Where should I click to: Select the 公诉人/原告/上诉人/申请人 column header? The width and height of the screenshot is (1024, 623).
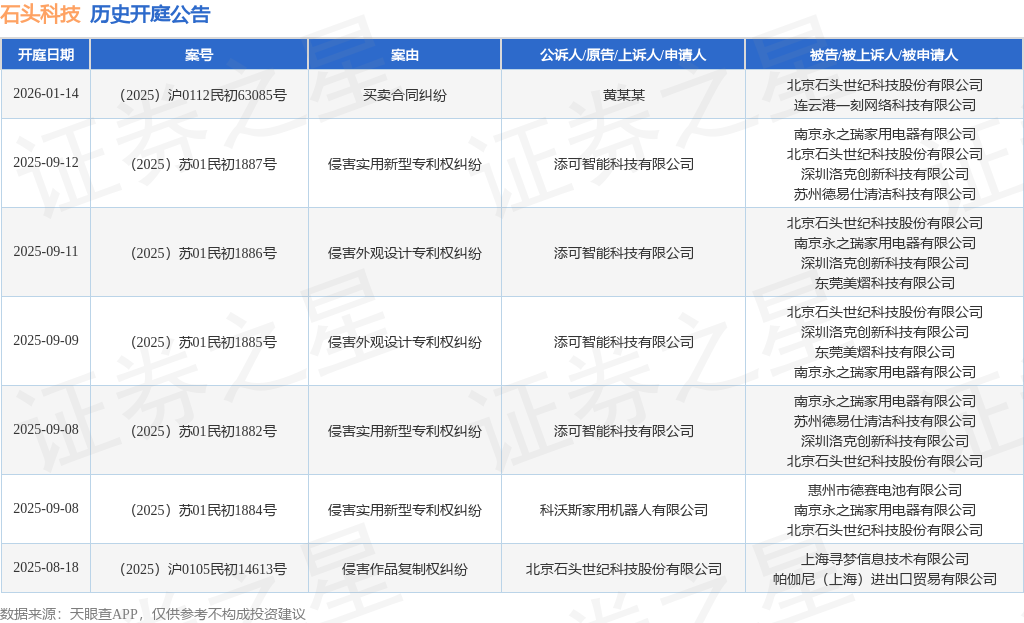tap(623, 55)
